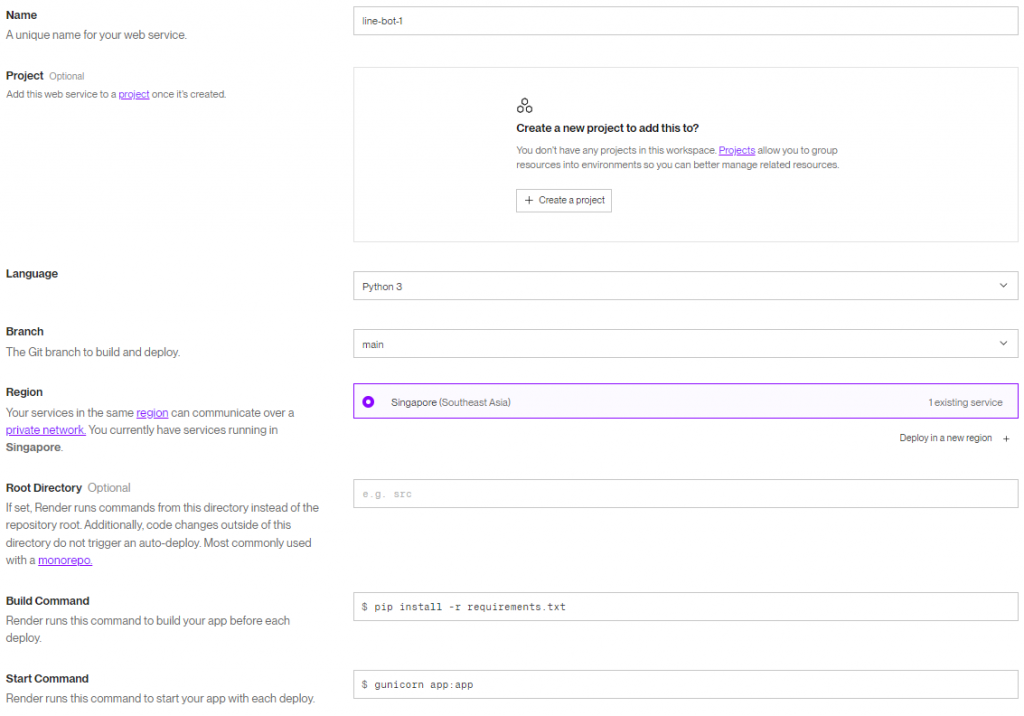This screenshot has width=1024, height=716.
Task: Click into the Root Directory input
Action: (x=685, y=494)
